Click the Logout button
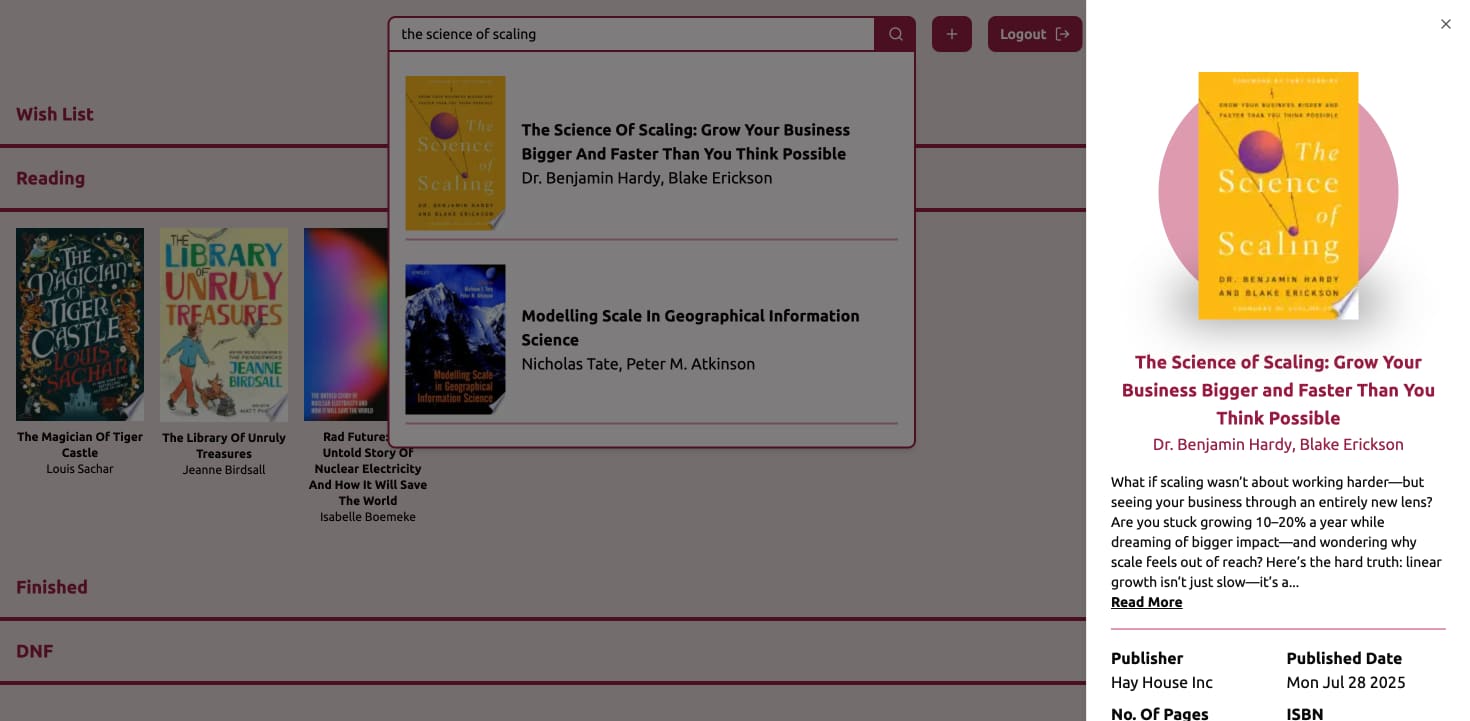 (x=1035, y=34)
